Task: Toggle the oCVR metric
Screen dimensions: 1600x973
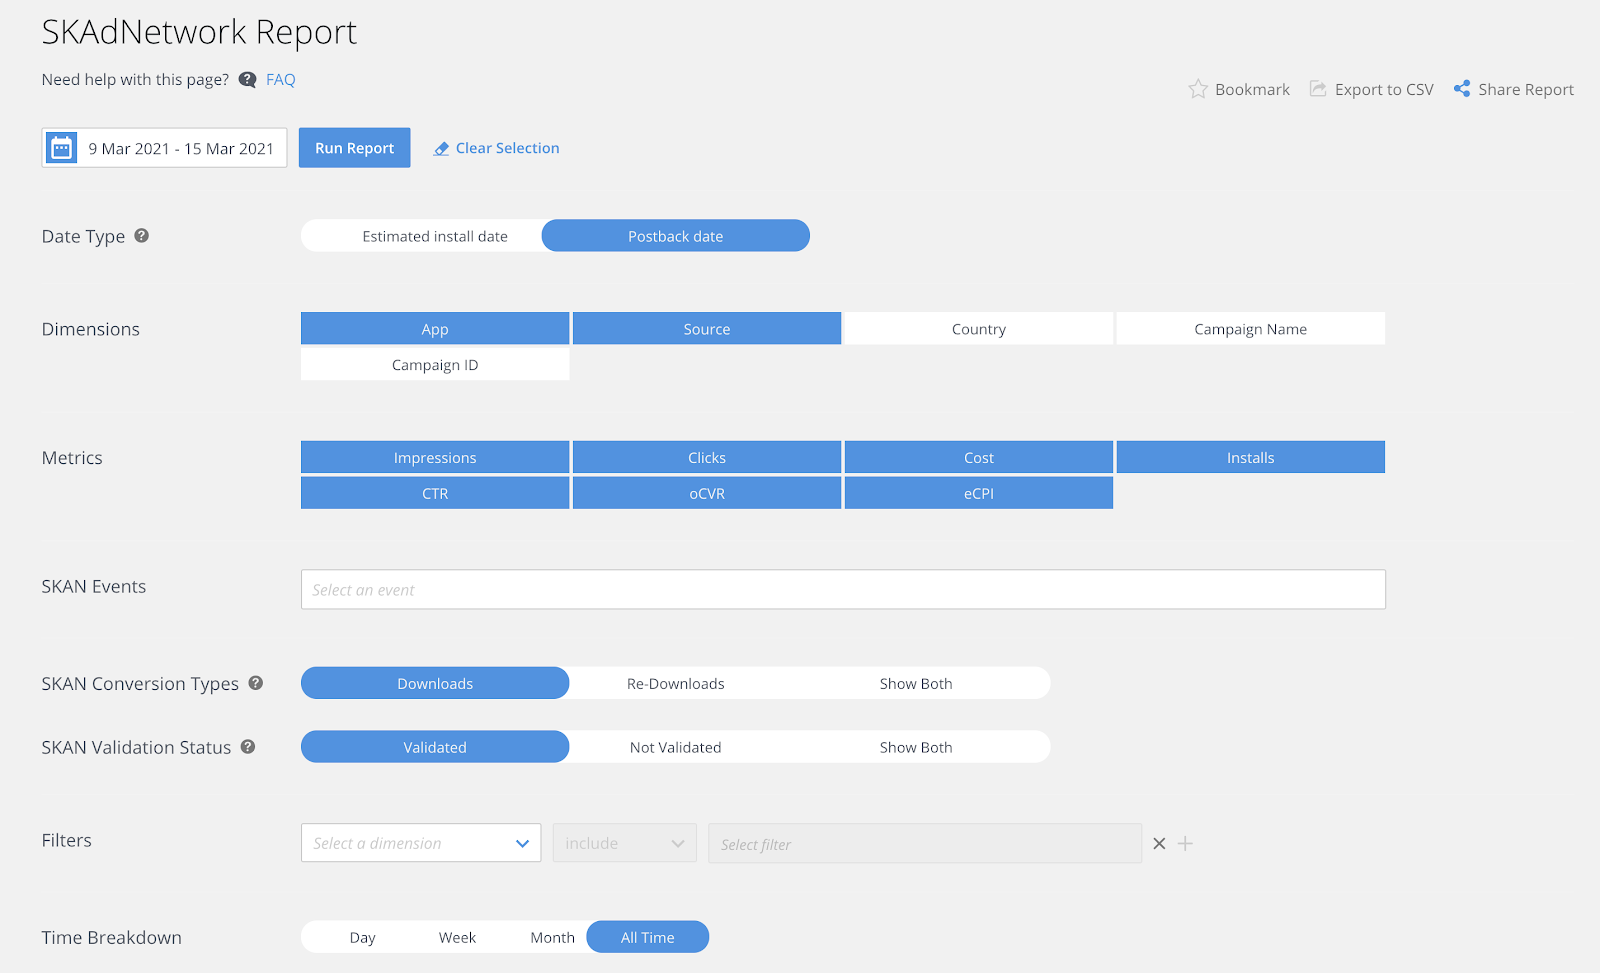Action: 707,493
